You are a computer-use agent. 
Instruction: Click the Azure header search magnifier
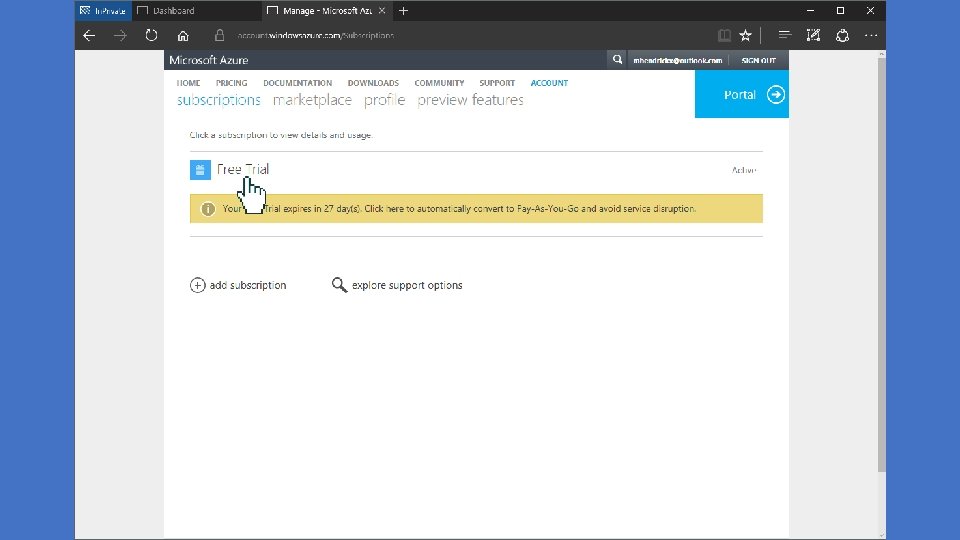click(x=617, y=60)
